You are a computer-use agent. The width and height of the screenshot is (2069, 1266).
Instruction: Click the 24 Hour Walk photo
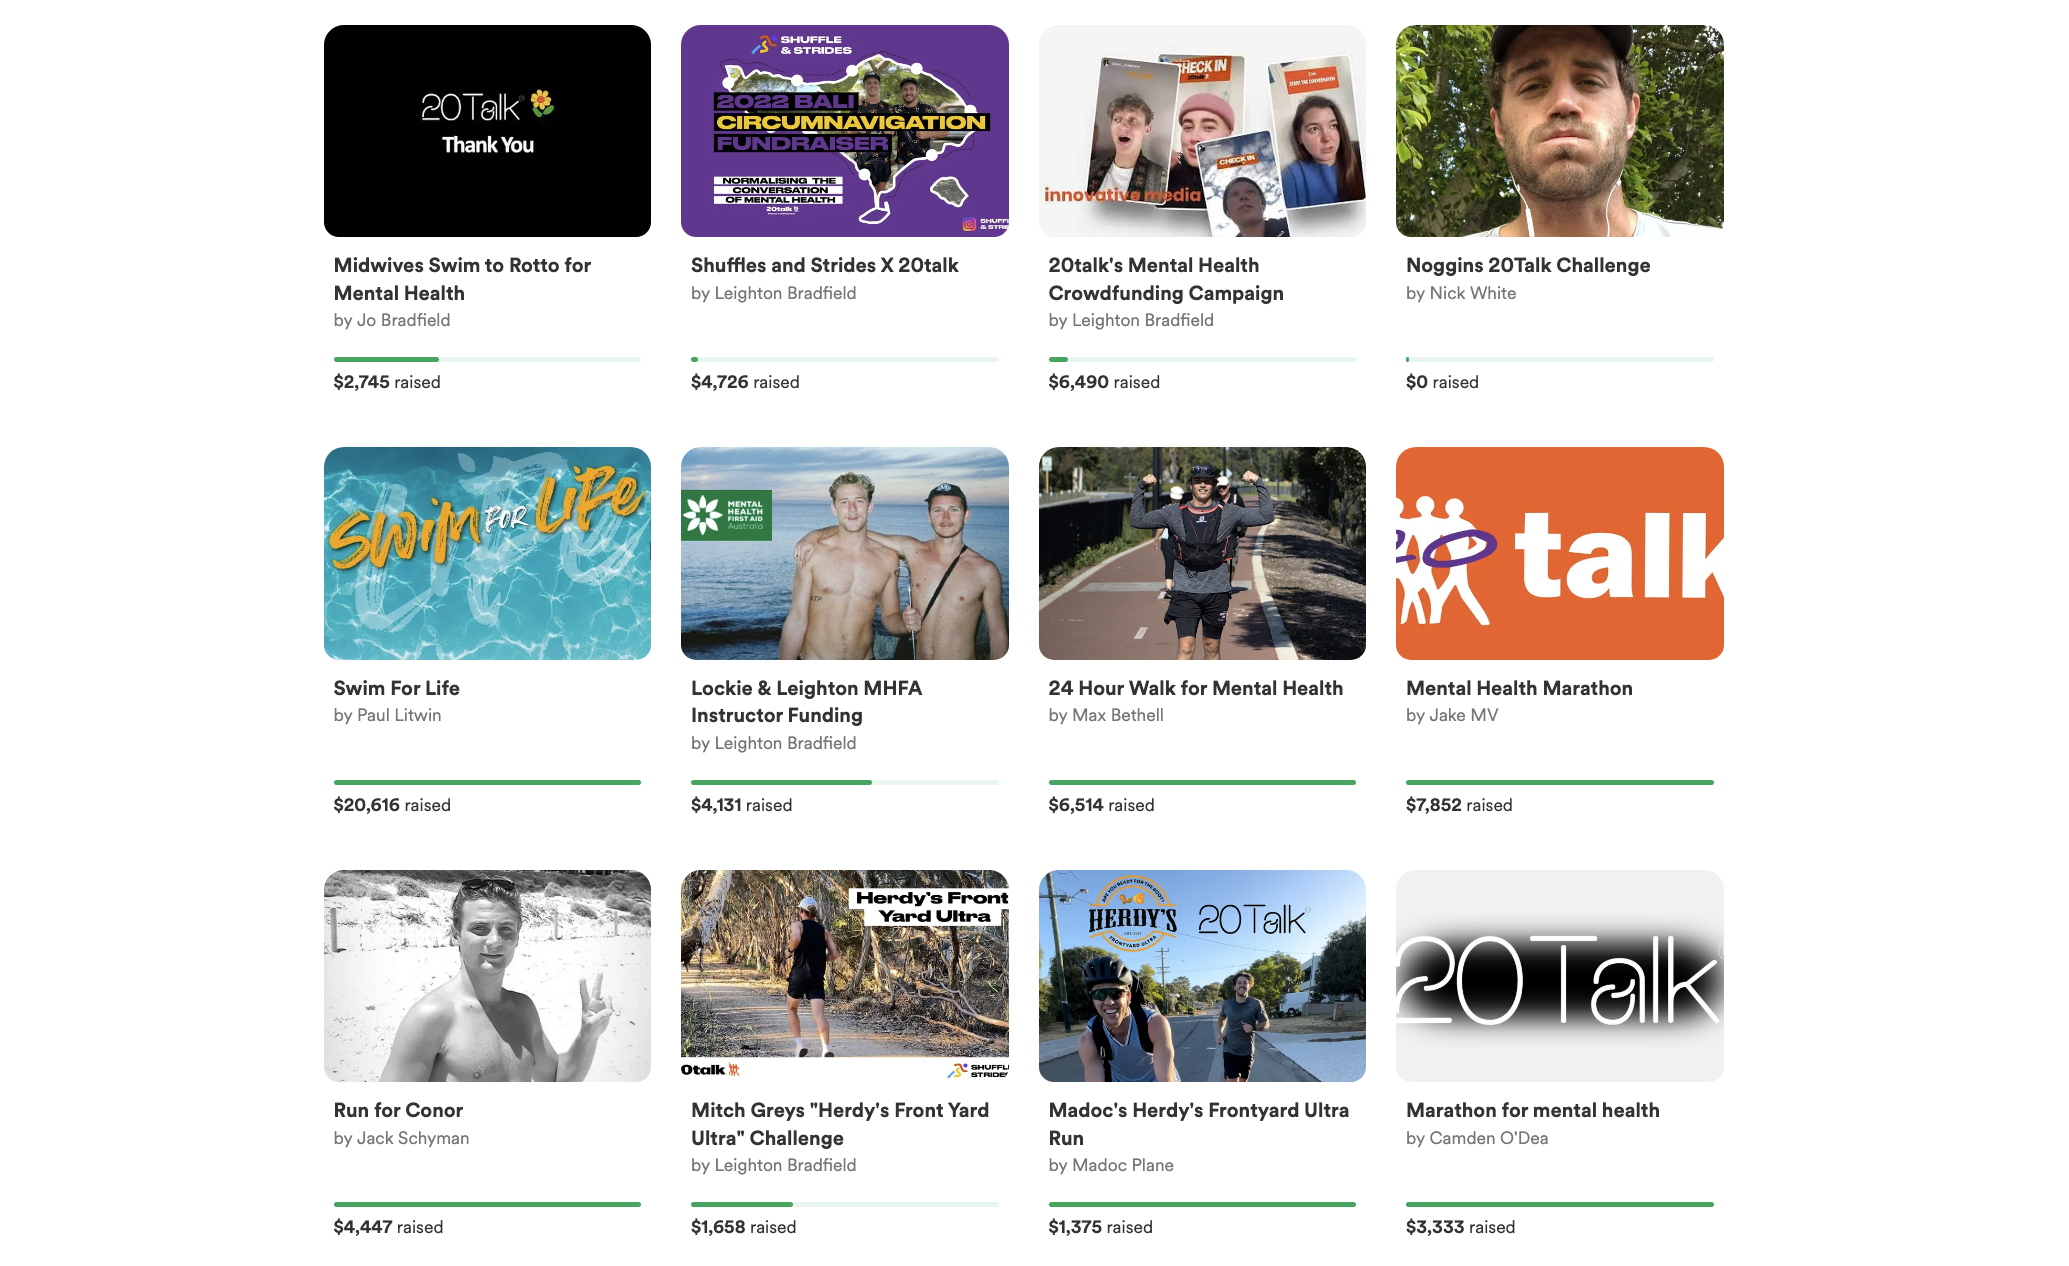(x=1201, y=553)
